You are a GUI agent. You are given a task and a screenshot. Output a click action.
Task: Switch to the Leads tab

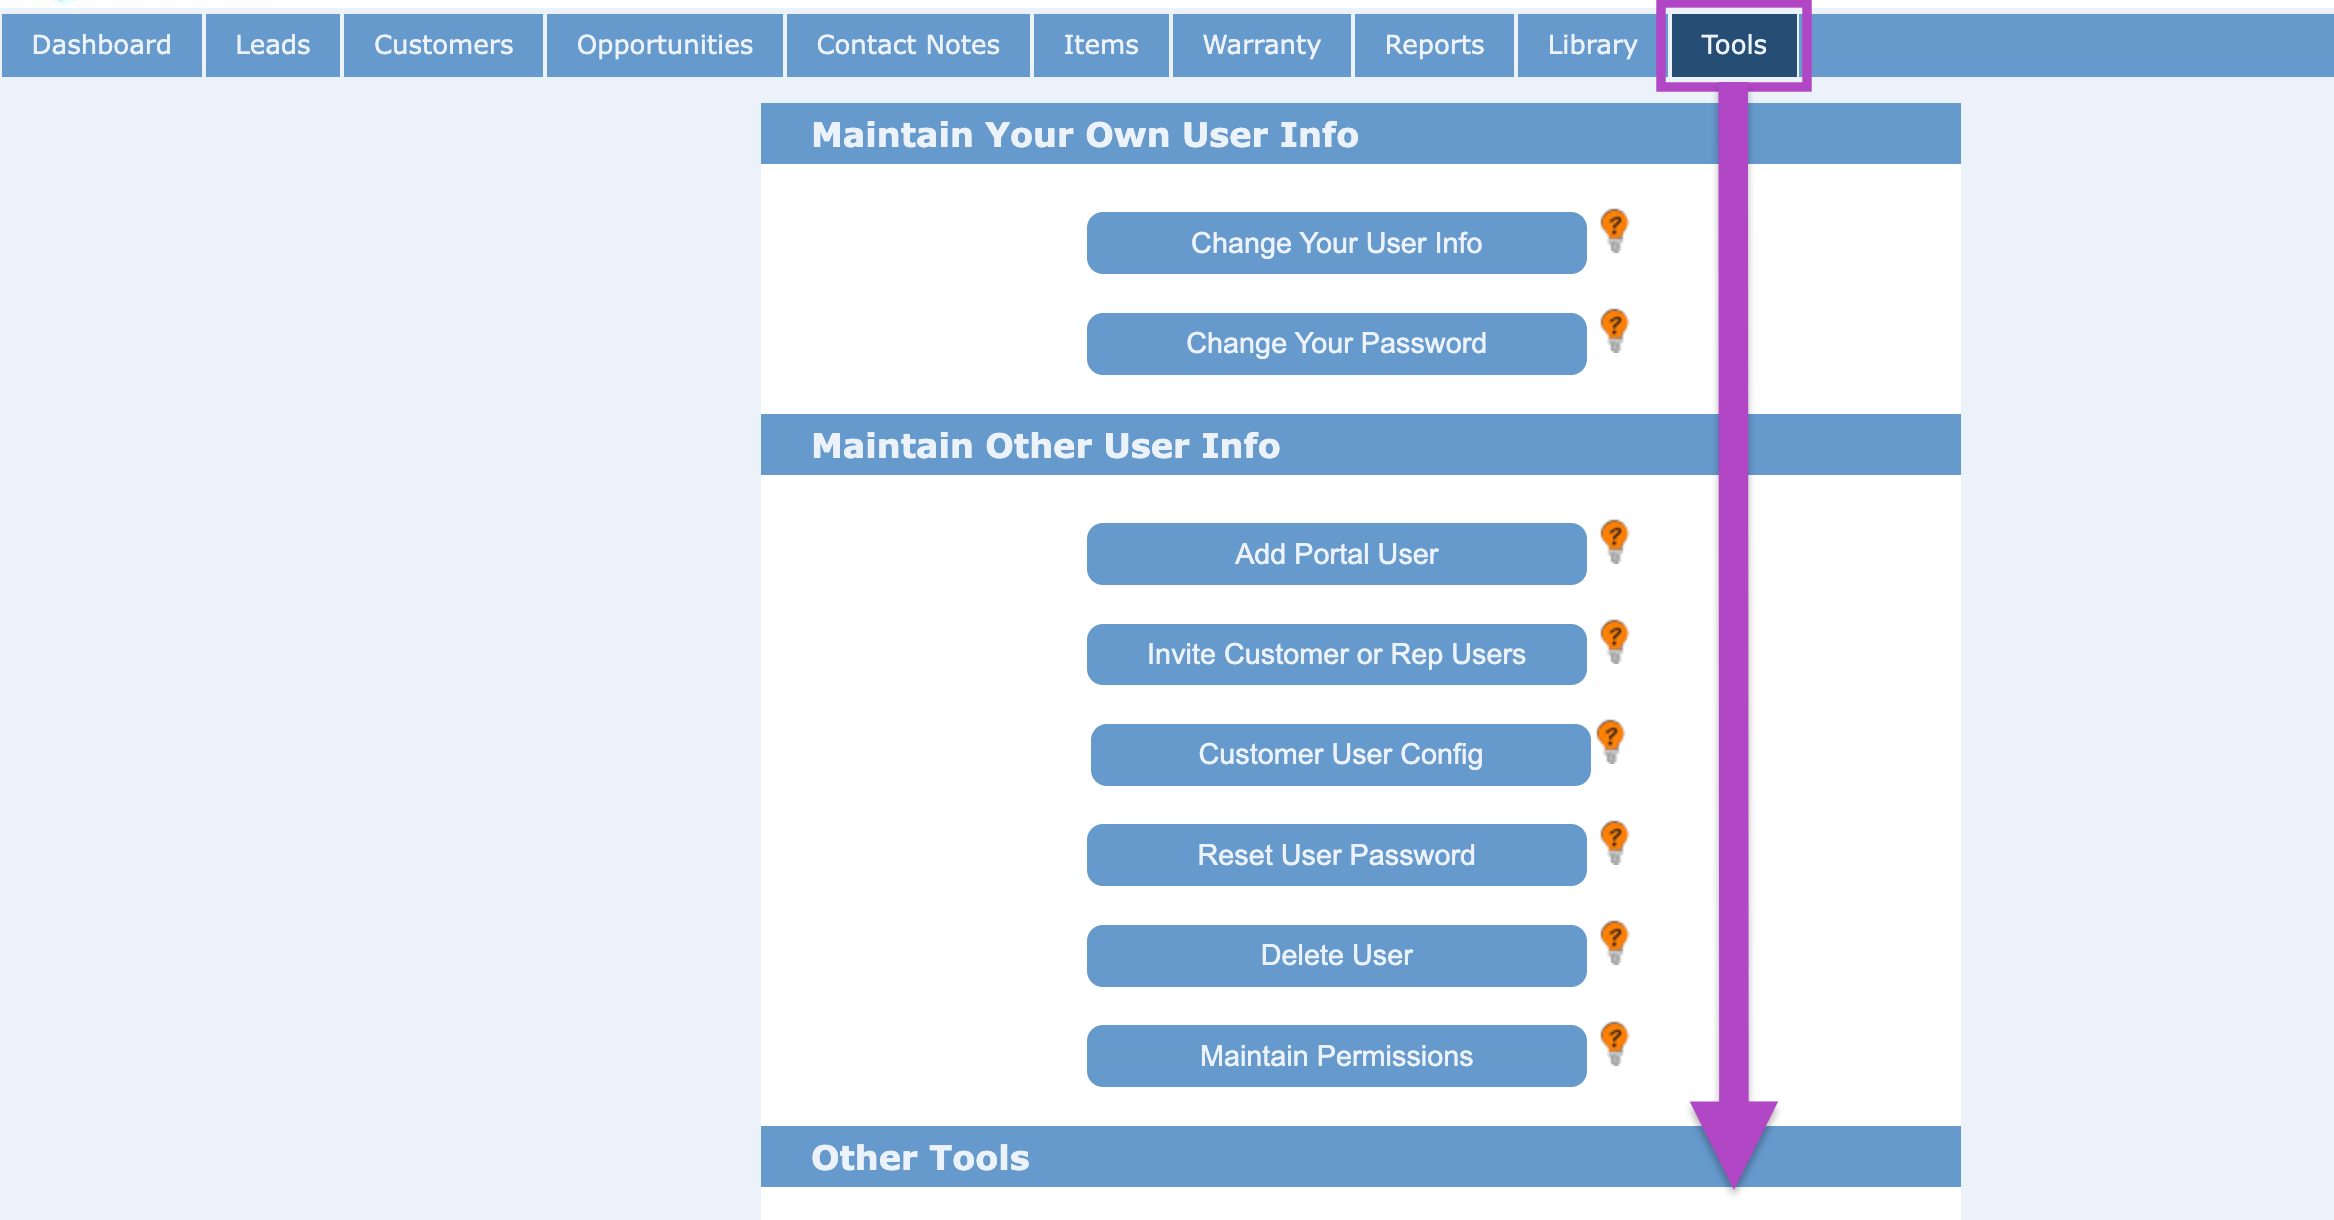point(272,45)
